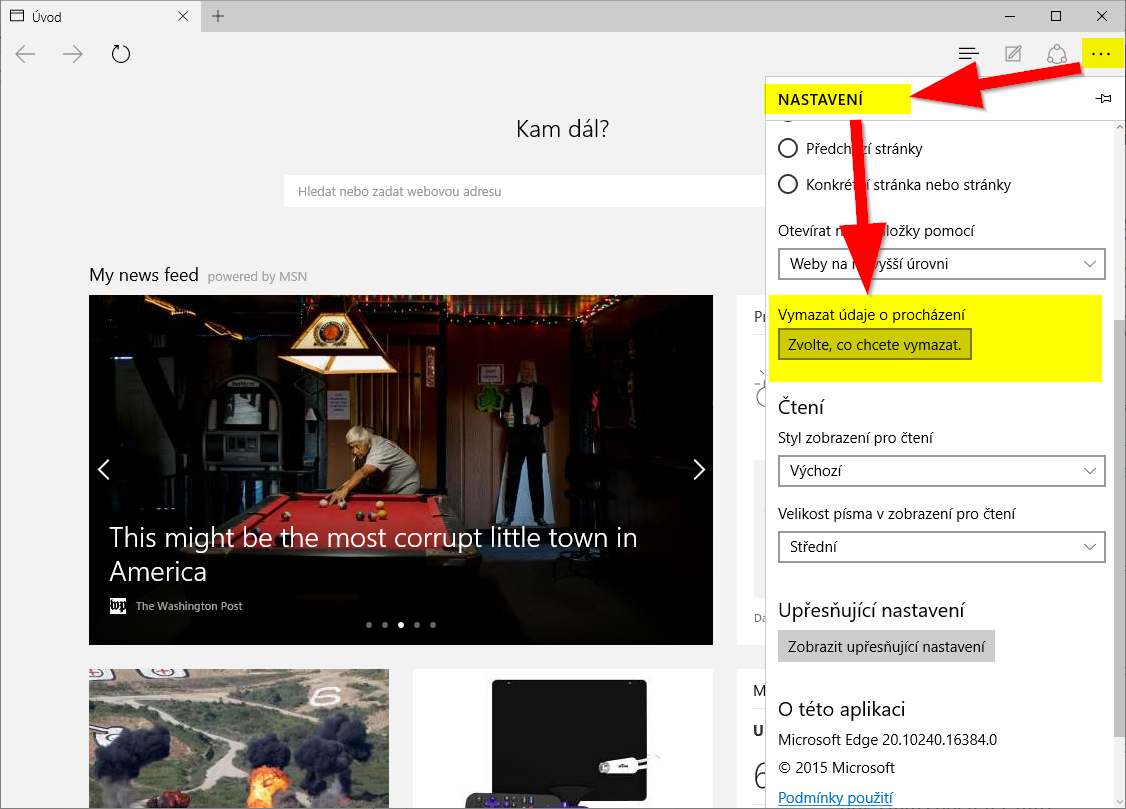Open the Podmínky použití link
The height and width of the screenshot is (809, 1126).
(x=835, y=798)
